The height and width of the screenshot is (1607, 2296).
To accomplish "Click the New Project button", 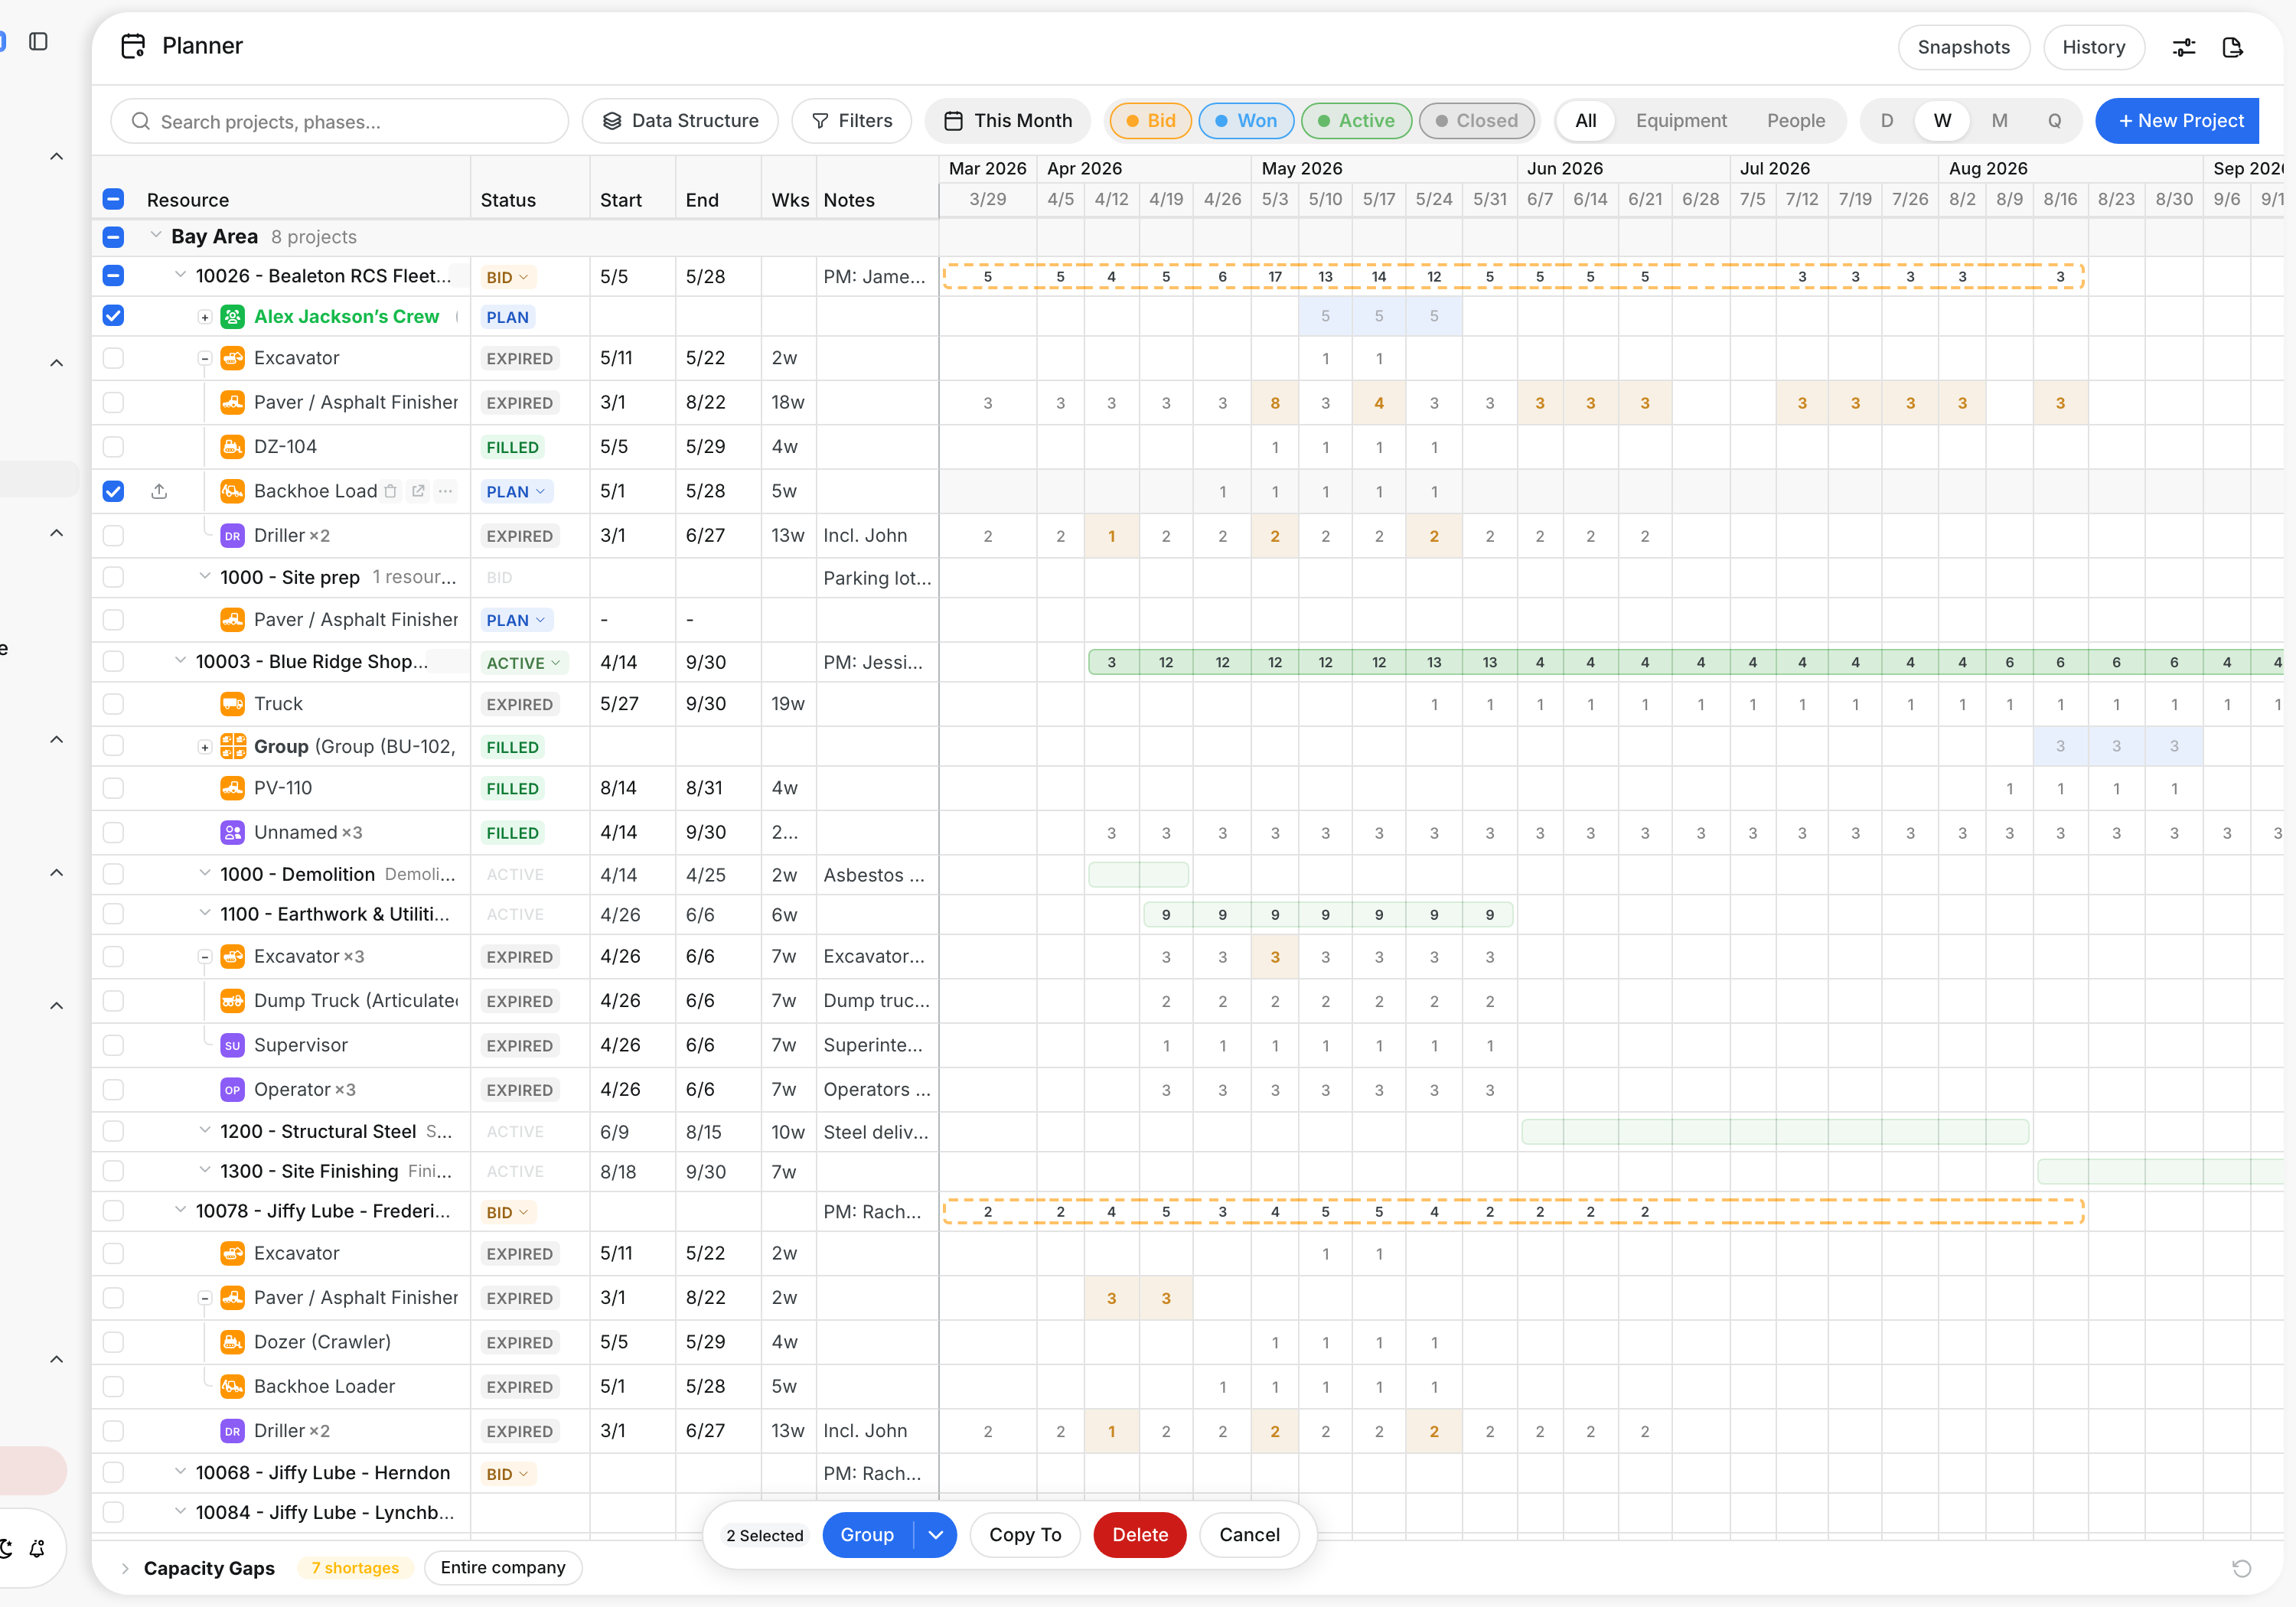I will pyautogui.click(x=2179, y=121).
